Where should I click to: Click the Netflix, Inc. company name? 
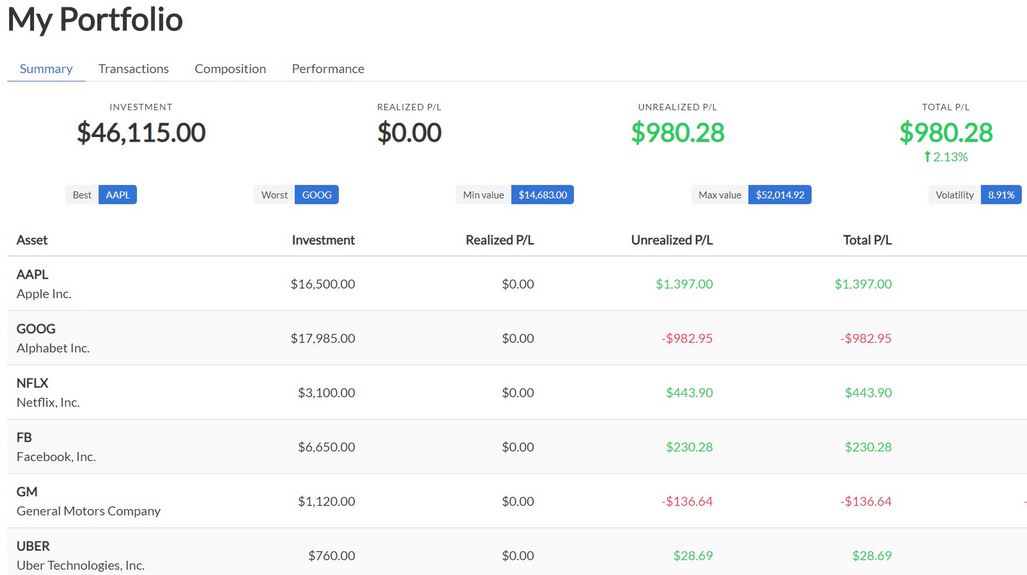click(x=48, y=403)
